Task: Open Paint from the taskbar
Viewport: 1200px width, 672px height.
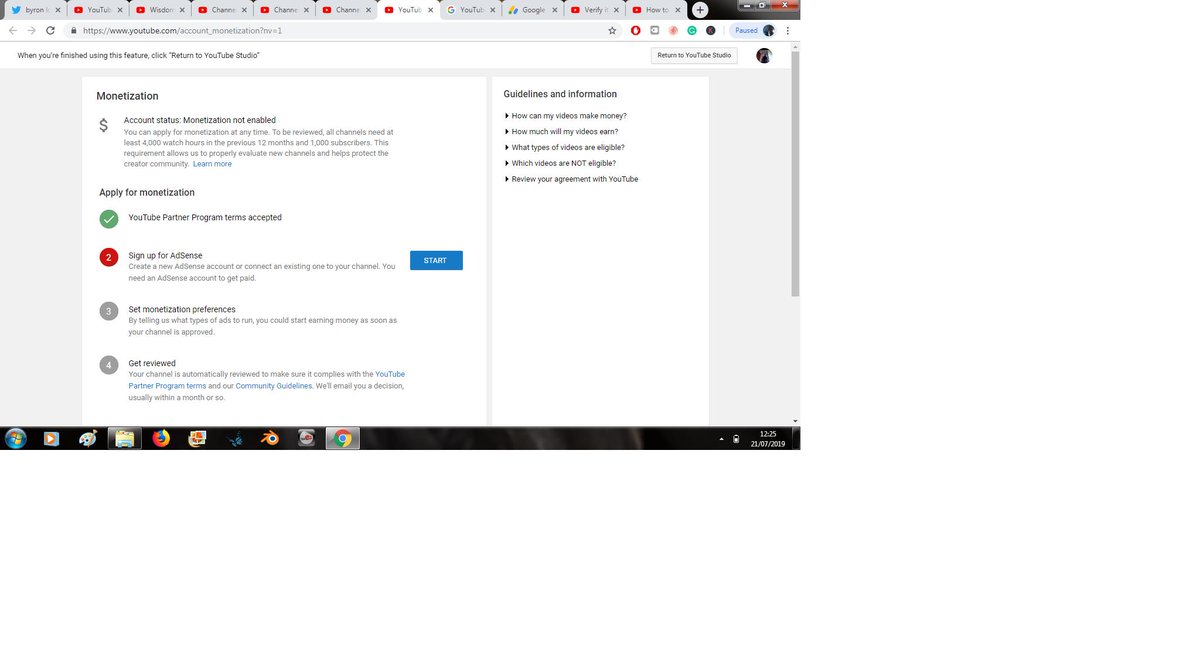Action: point(88,438)
